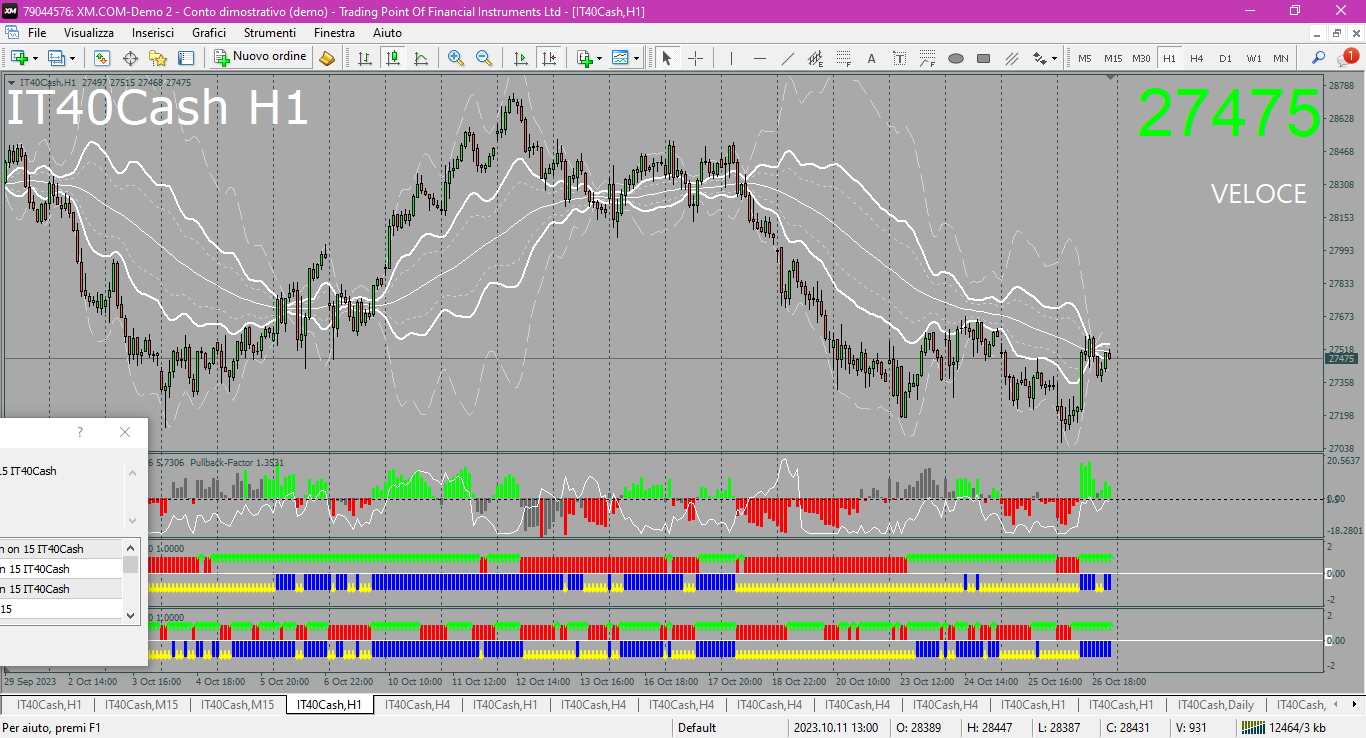The height and width of the screenshot is (738, 1366).
Task: Open the notifications bubble showing 1
Action: 1348,58
